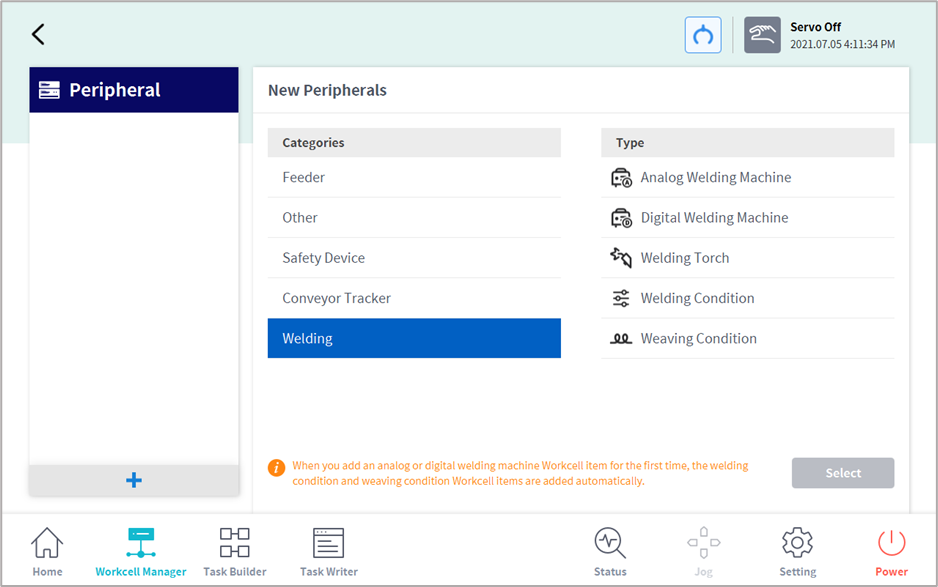938x587 pixels.
Task: Click the orange info icon
Action: (x=277, y=467)
